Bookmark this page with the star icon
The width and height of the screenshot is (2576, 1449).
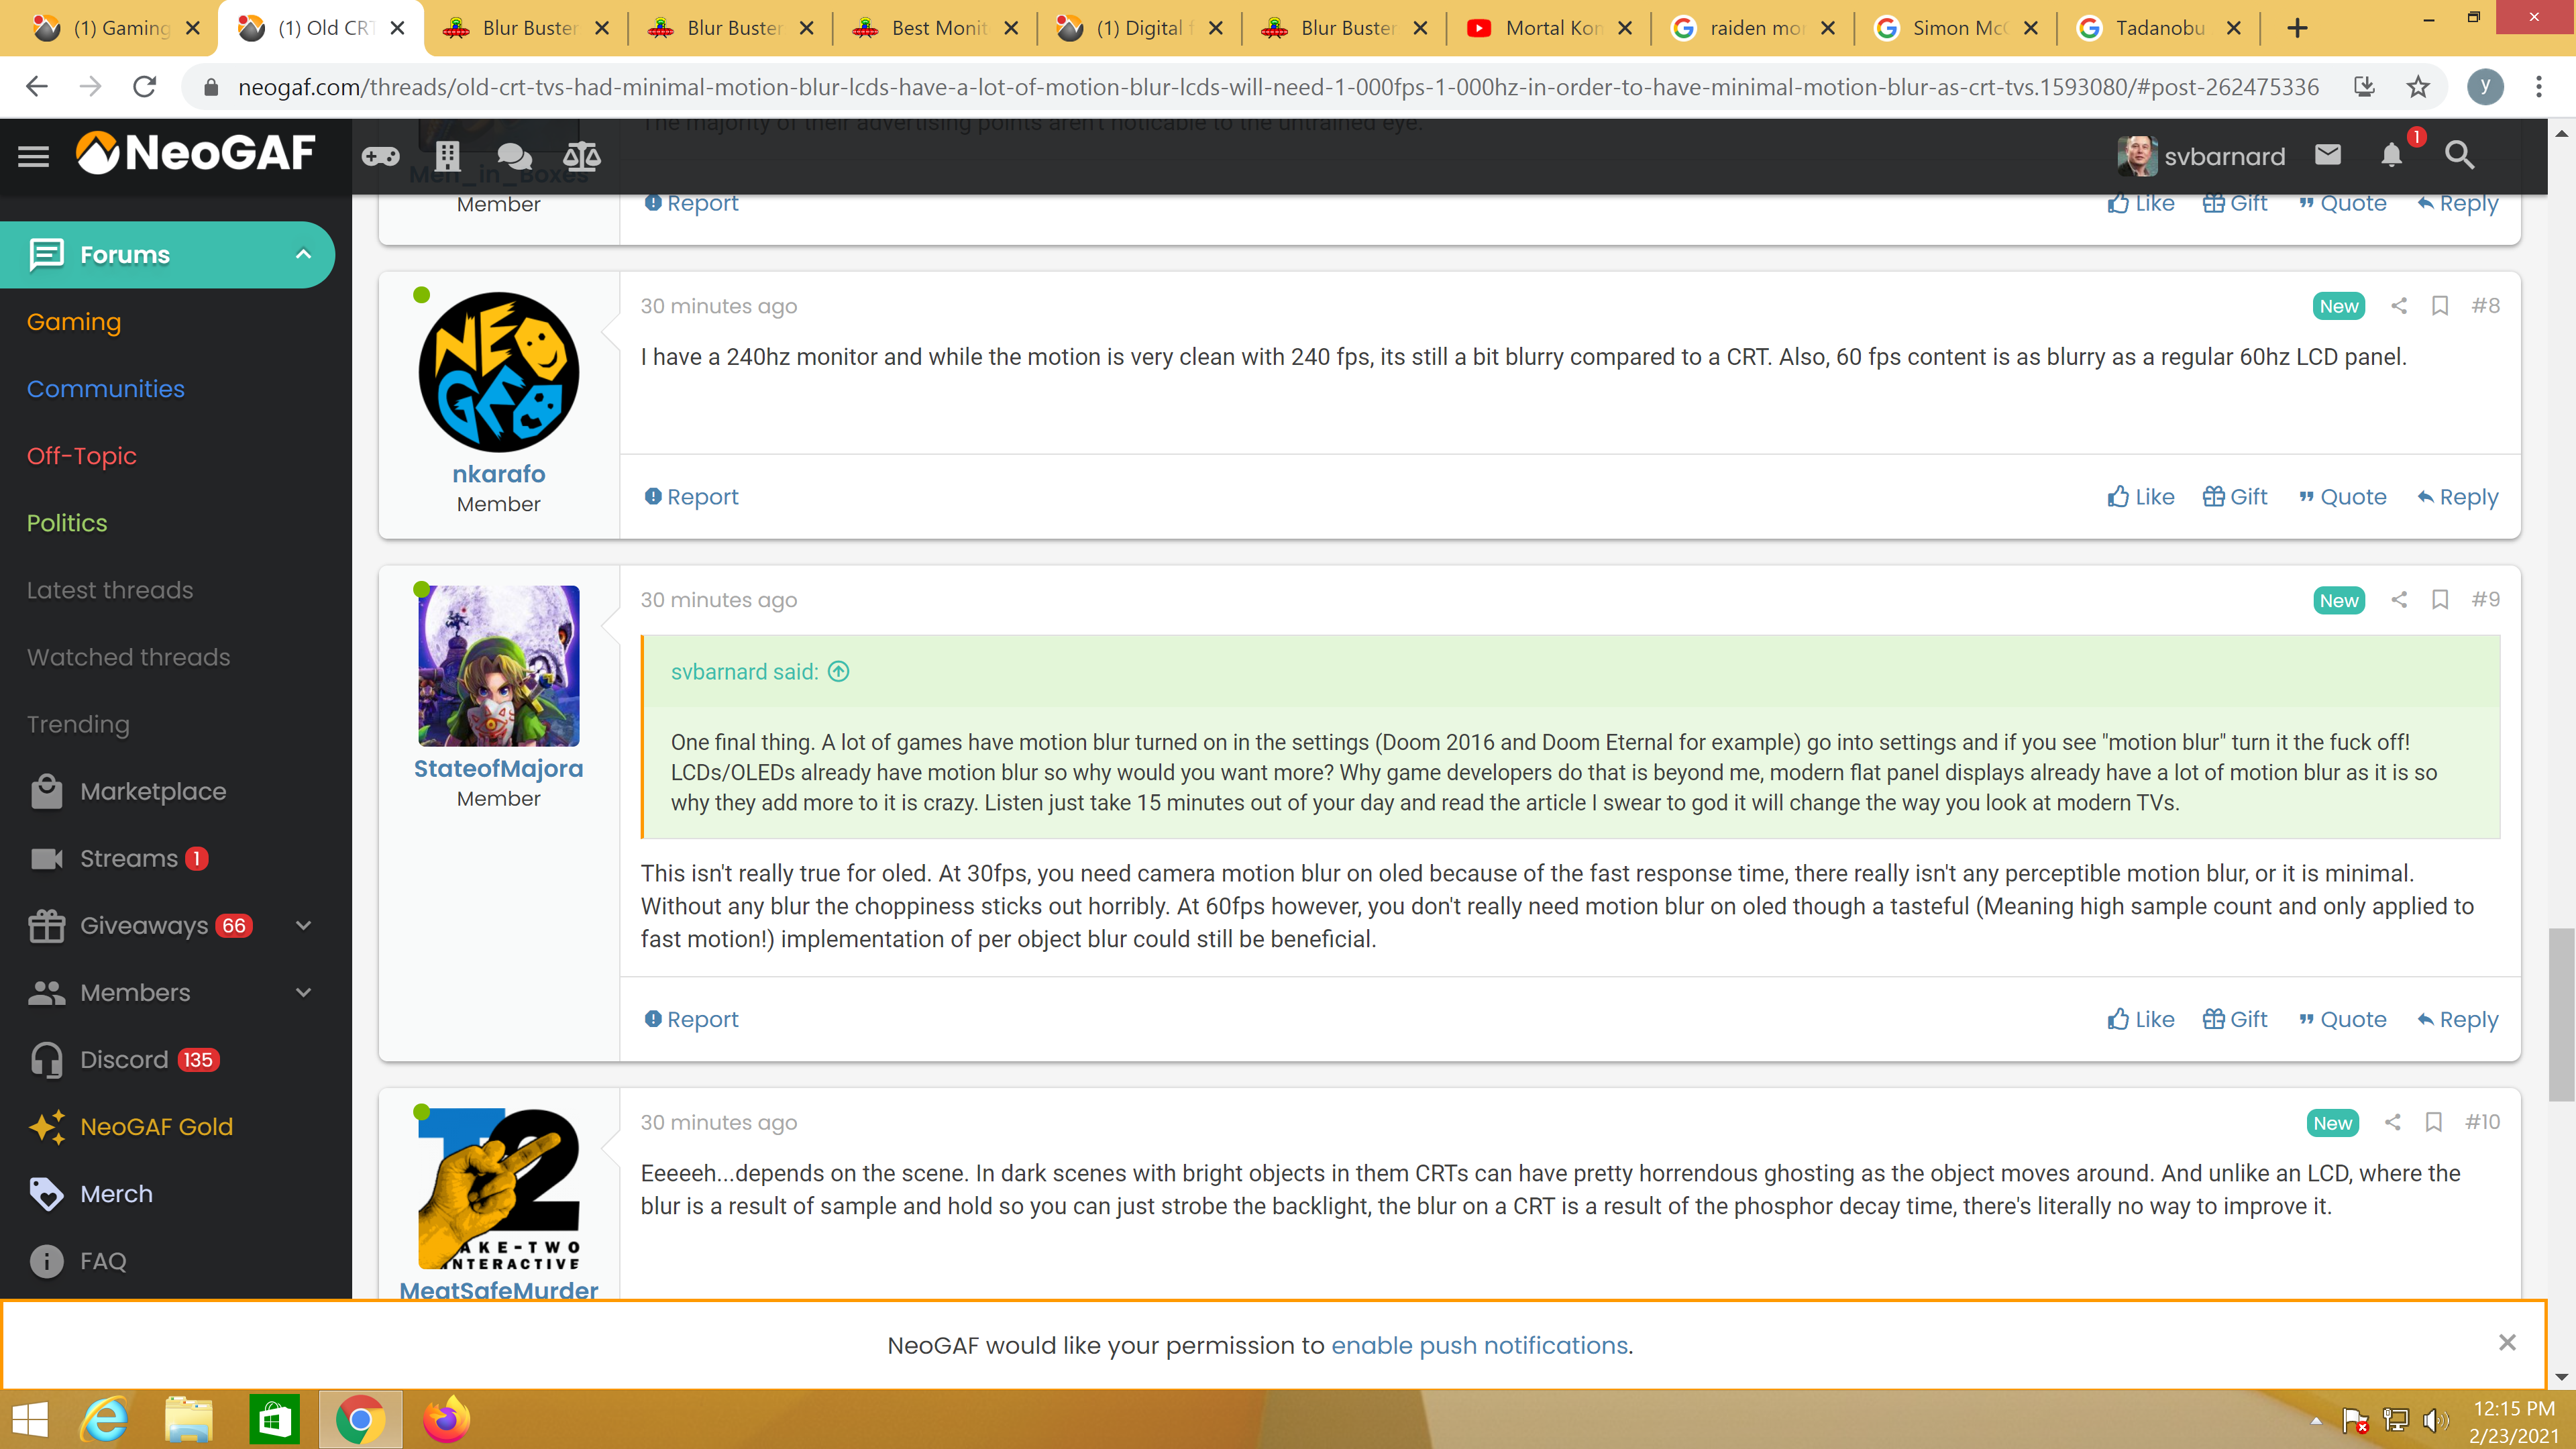pos(2417,87)
